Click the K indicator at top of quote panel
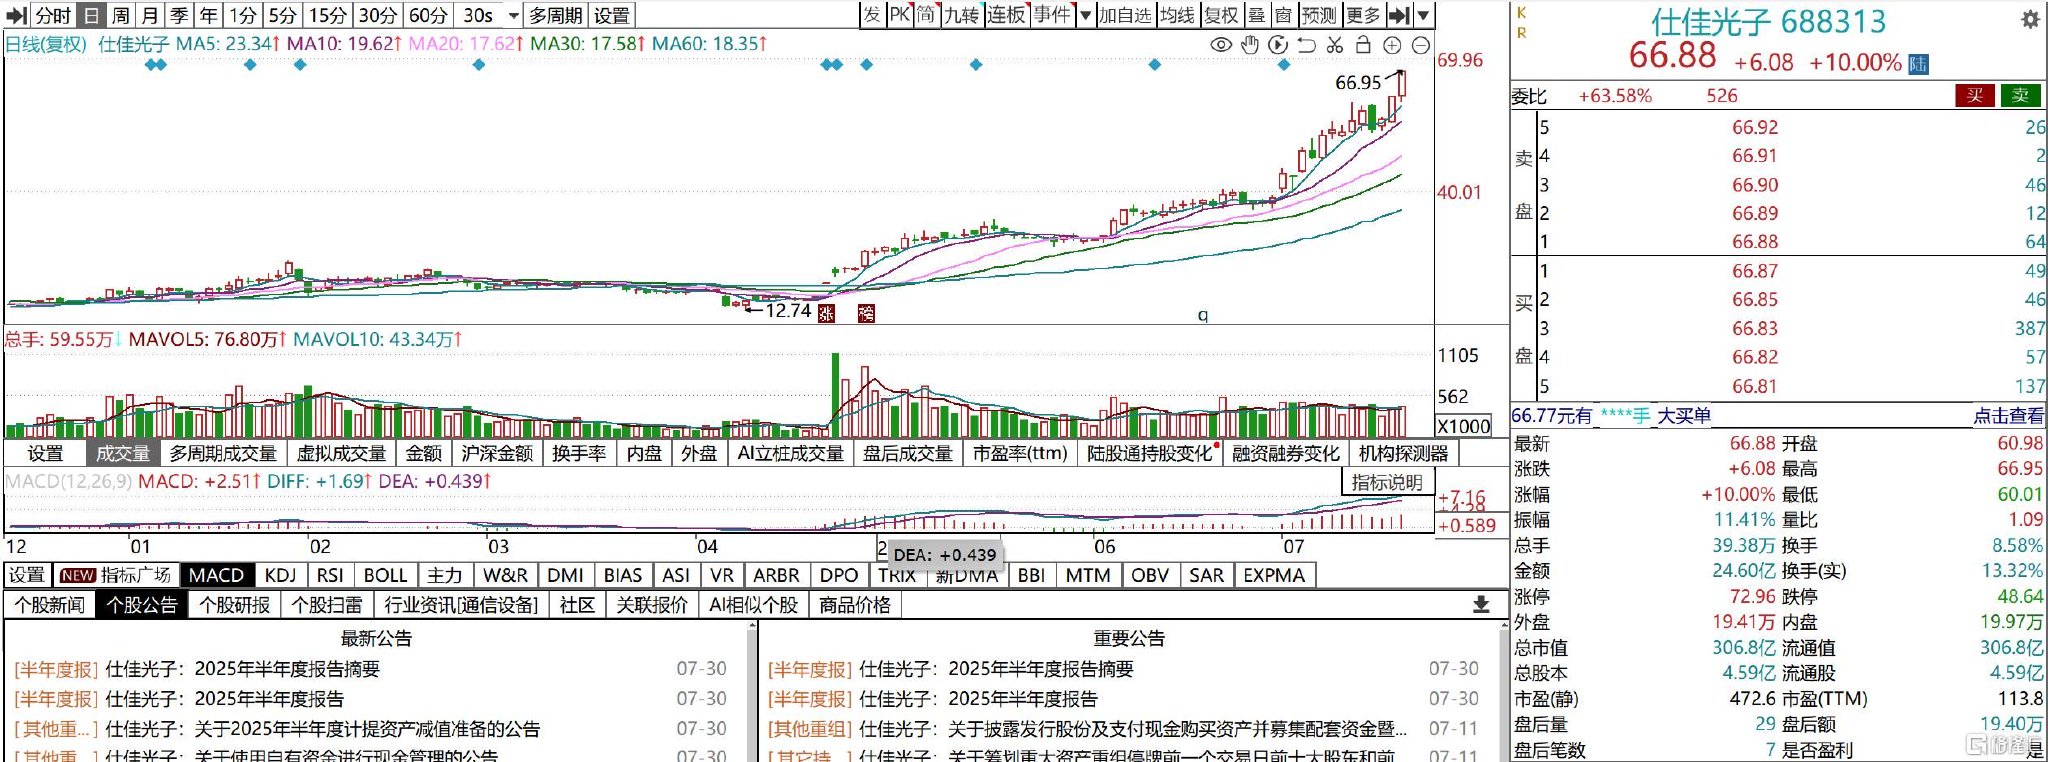The image size is (2048, 762). (1522, 12)
